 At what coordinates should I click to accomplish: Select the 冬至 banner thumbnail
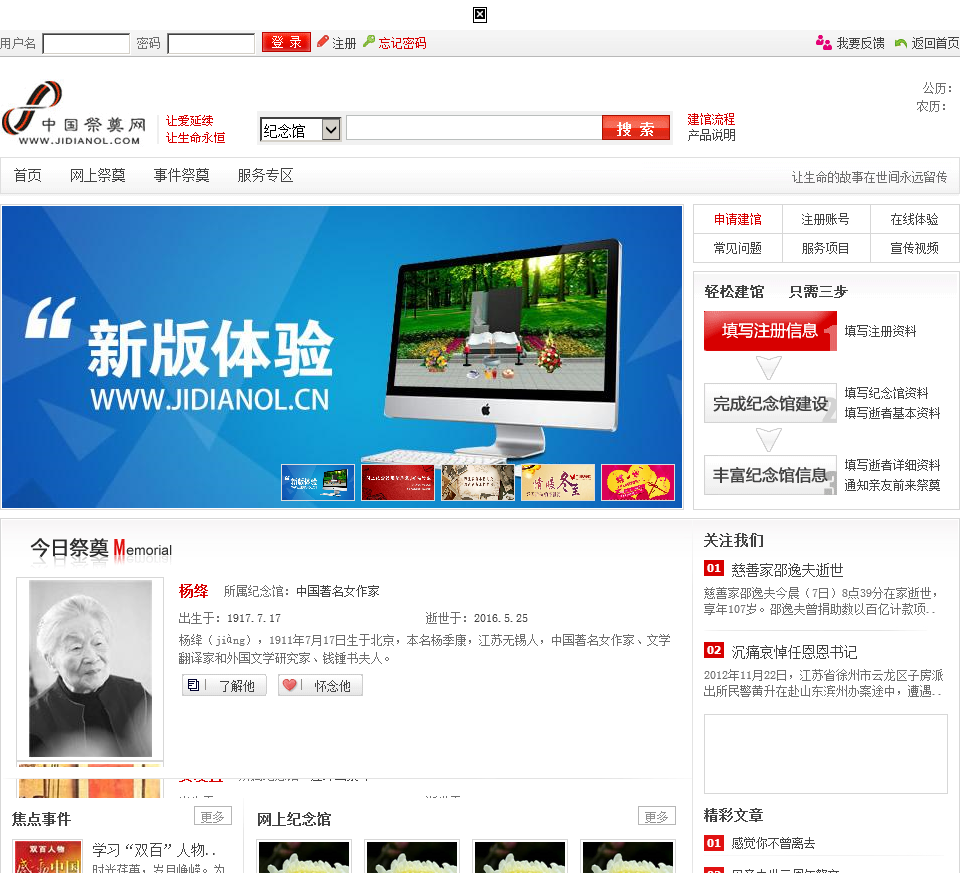(x=558, y=482)
